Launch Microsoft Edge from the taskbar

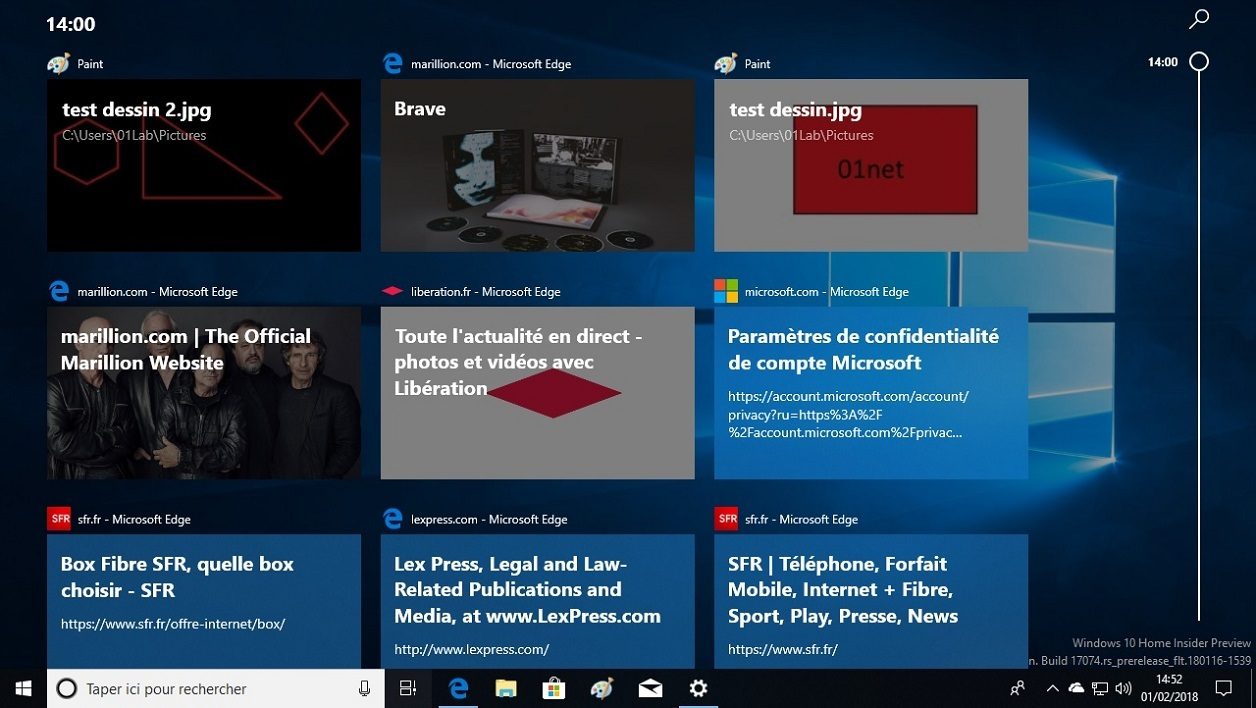click(x=458, y=688)
